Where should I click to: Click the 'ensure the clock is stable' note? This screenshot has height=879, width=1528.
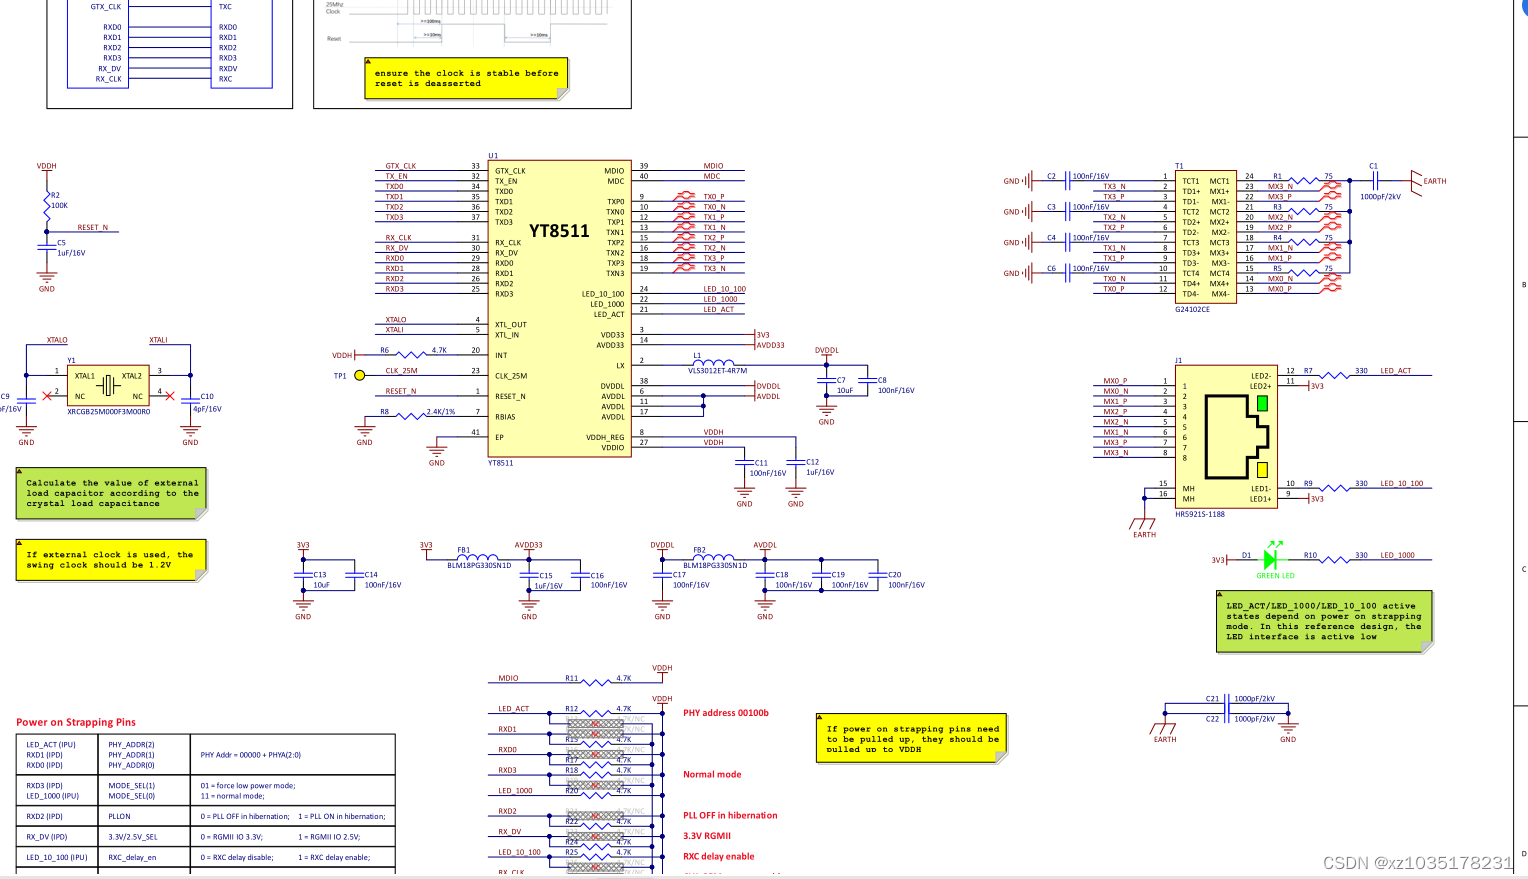(x=466, y=78)
